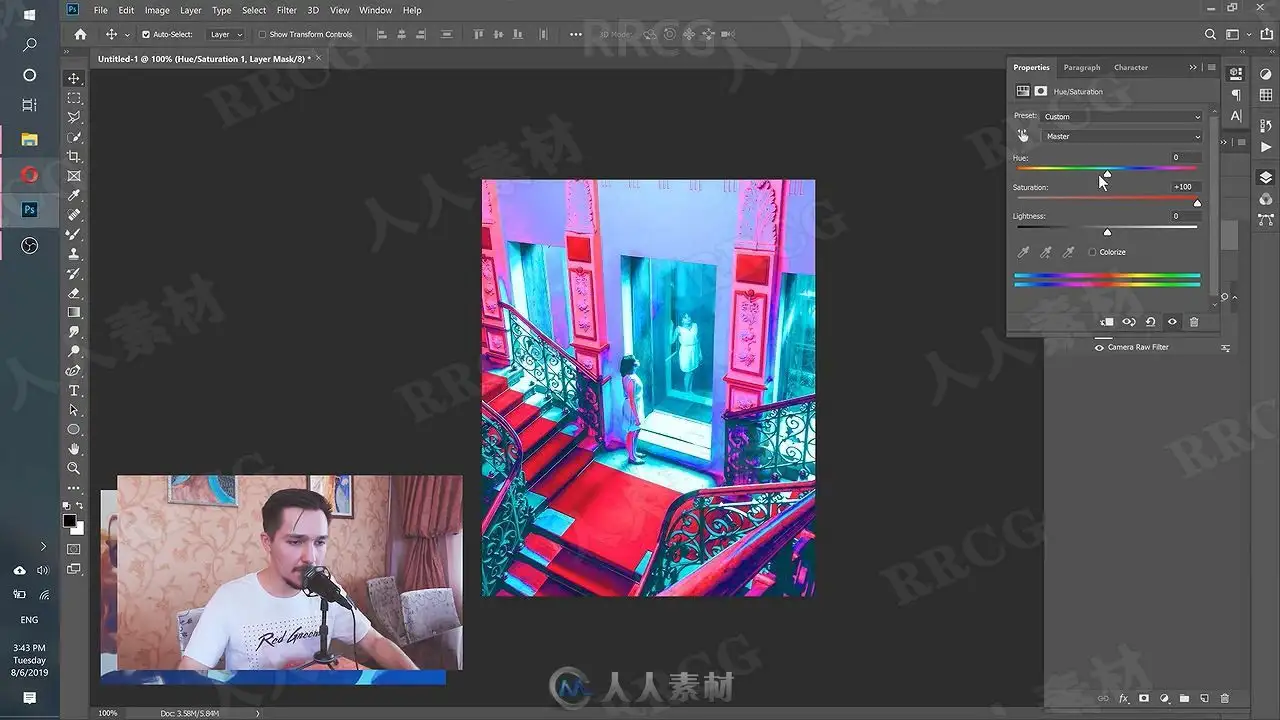This screenshot has height=720, width=1280.
Task: Open the Actions play icon in side dock
Action: (x=1266, y=147)
